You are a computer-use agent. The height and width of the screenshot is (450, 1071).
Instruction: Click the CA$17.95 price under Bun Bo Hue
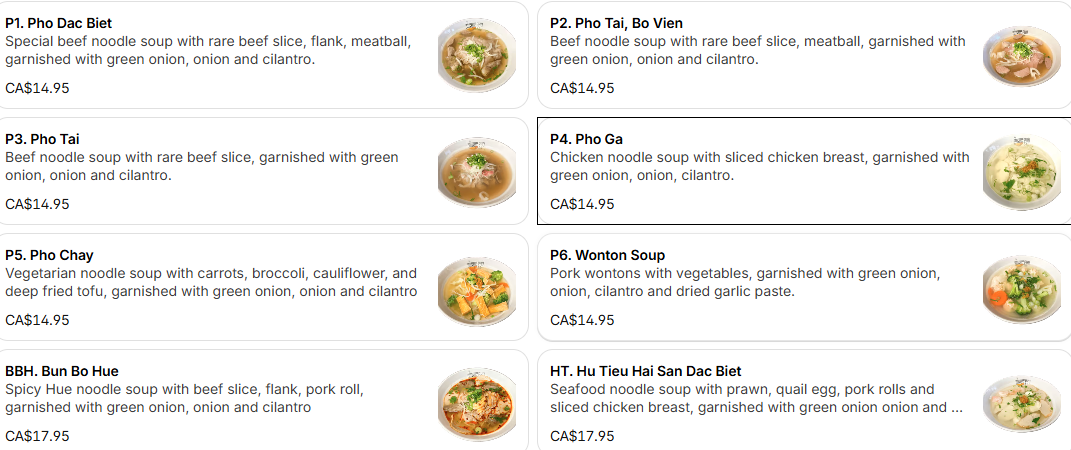tap(37, 436)
